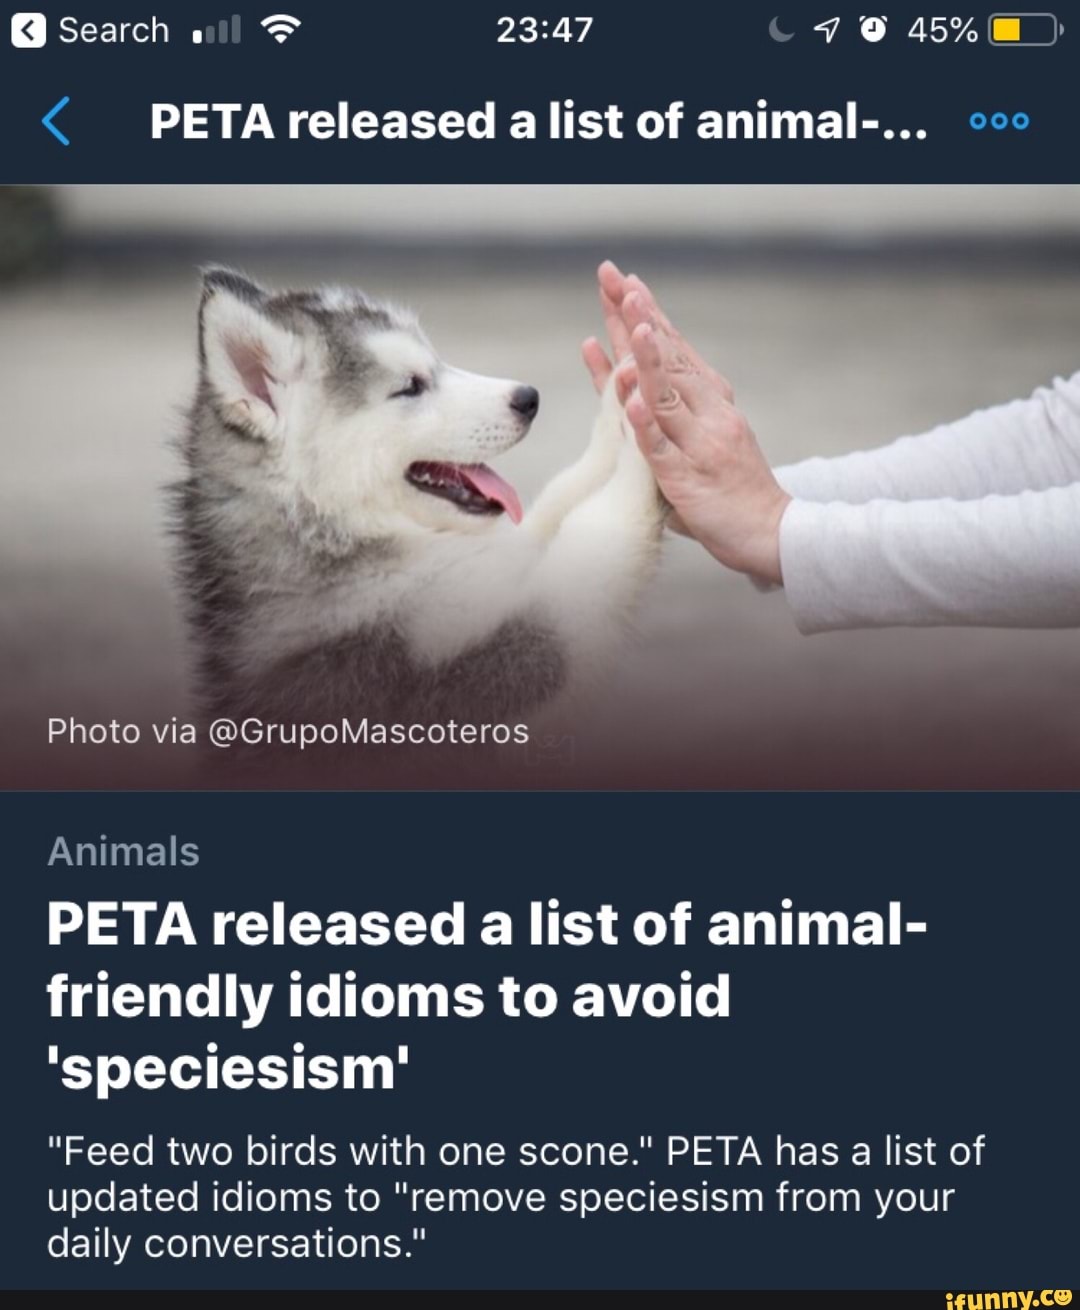Toggle Low Power Mode via battery indicator
Image resolution: width=1080 pixels, height=1310 pixels.
pyautogui.click(x=1022, y=29)
